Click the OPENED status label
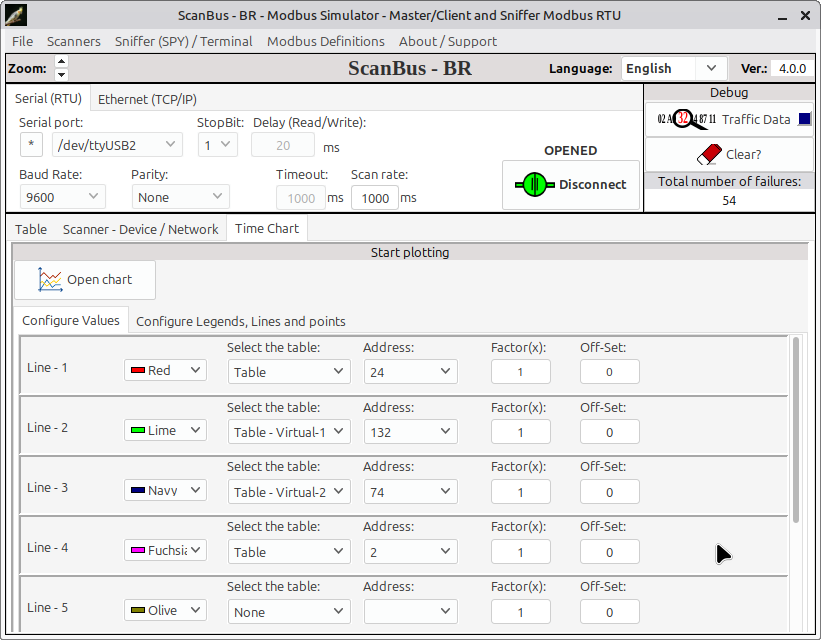This screenshot has height=640, width=821. (x=570, y=150)
